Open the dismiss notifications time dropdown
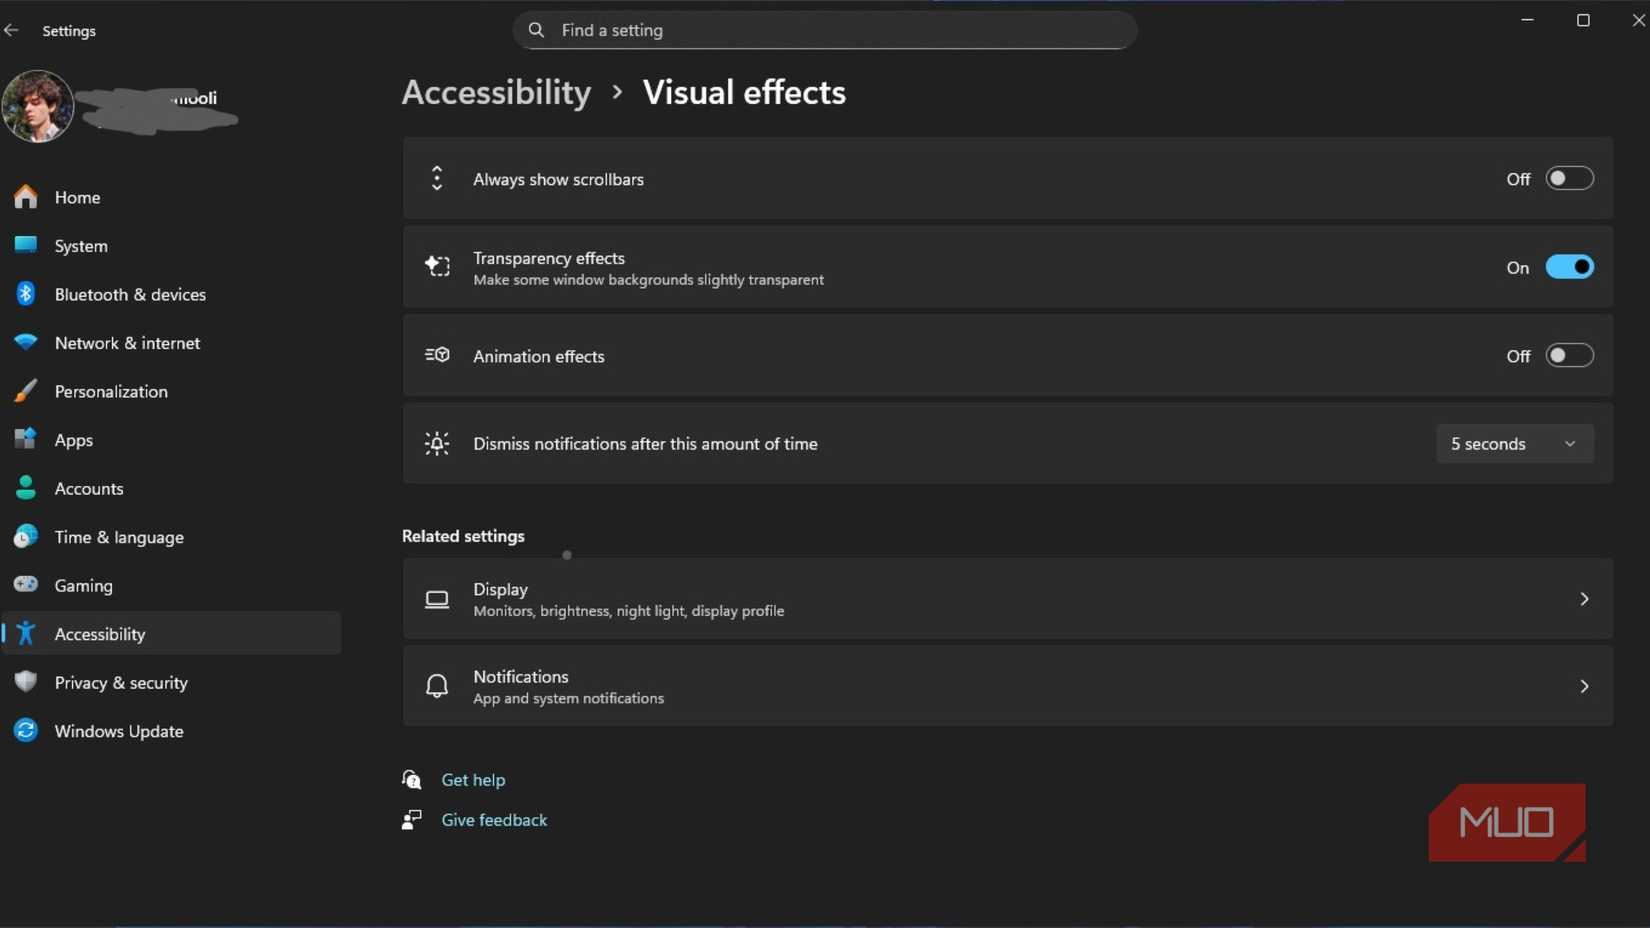 coord(1514,443)
